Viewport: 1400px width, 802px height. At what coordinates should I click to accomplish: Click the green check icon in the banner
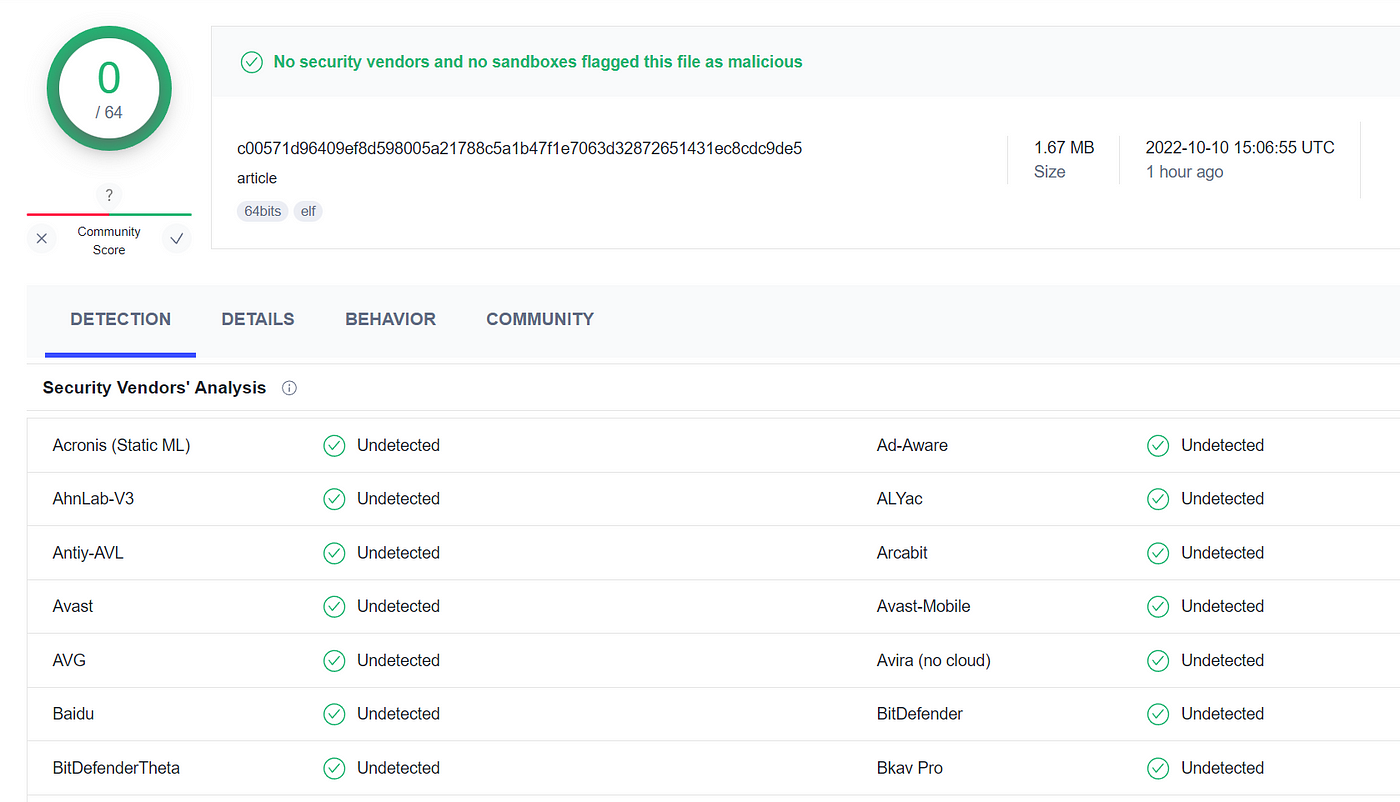click(252, 62)
